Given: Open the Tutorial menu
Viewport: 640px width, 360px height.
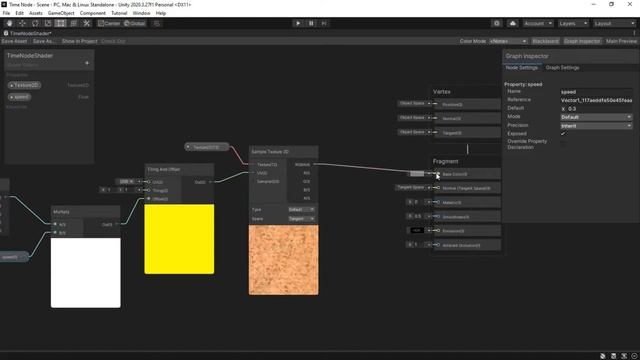Looking at the screenshot, I should tap(119, 13).
